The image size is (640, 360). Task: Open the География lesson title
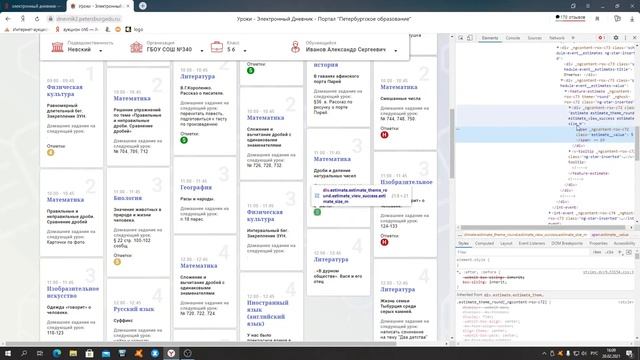click(x=196, y=187)
